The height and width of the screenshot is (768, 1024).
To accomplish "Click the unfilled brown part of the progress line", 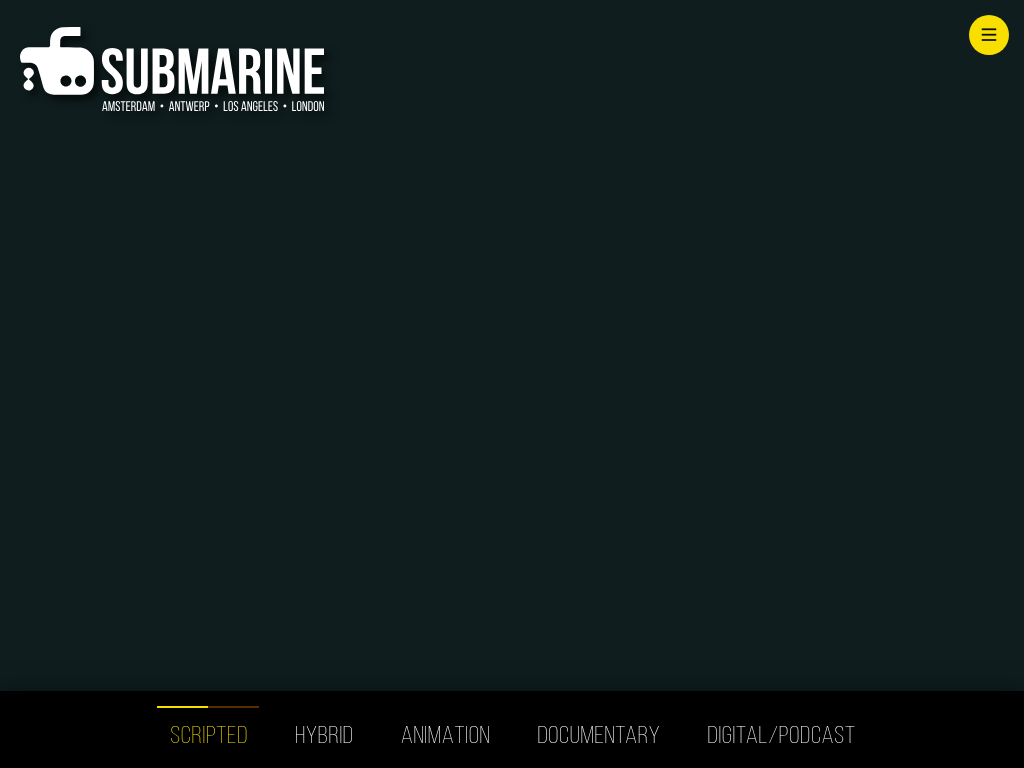I will pos(234,707).
